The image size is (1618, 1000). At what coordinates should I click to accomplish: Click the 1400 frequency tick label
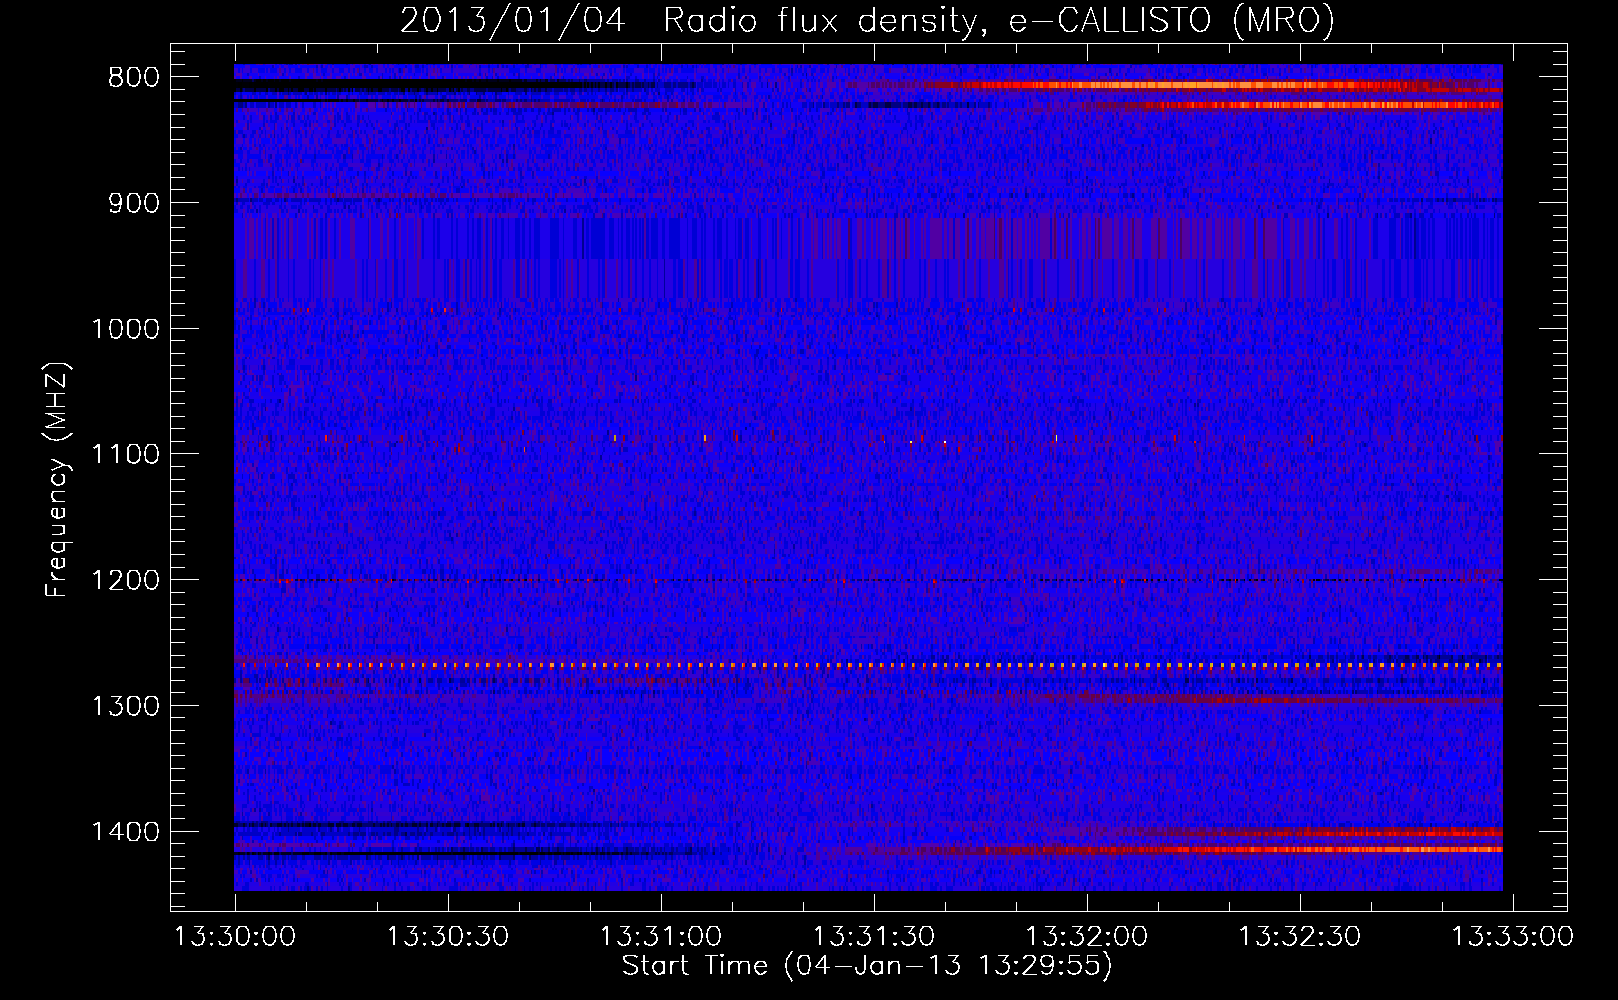(126, 832)
